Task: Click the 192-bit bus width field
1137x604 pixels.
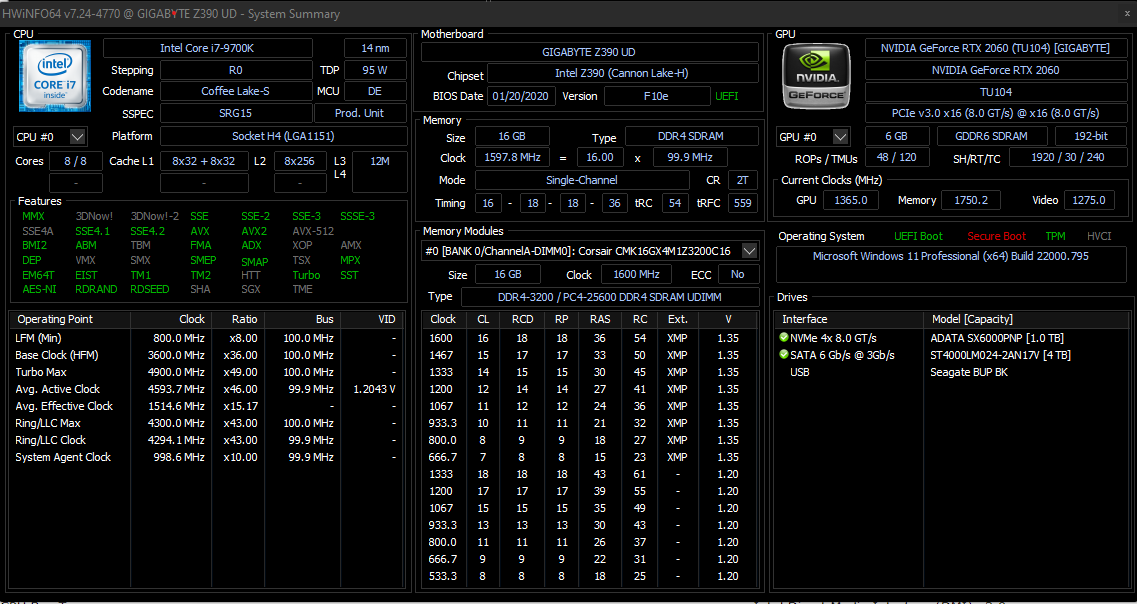Action: click(x=1090, y=136)
